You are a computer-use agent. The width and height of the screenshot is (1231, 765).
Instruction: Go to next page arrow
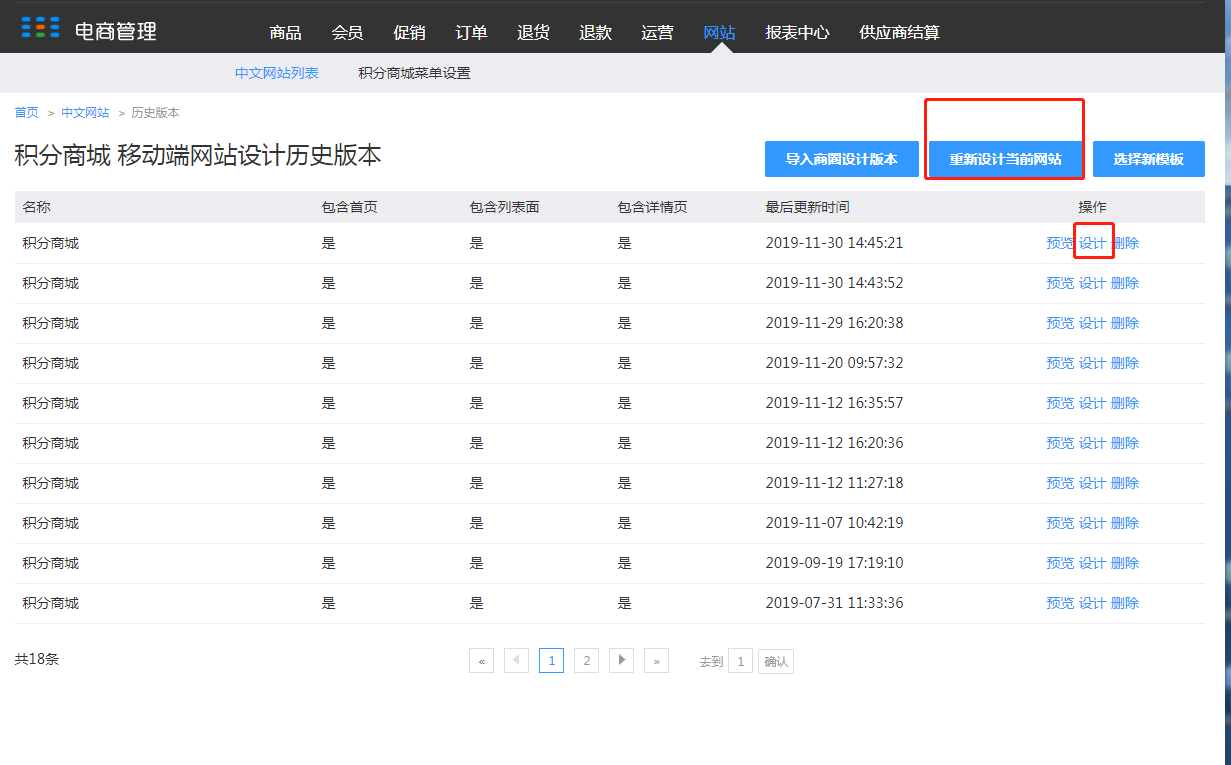tap(622, 661)
